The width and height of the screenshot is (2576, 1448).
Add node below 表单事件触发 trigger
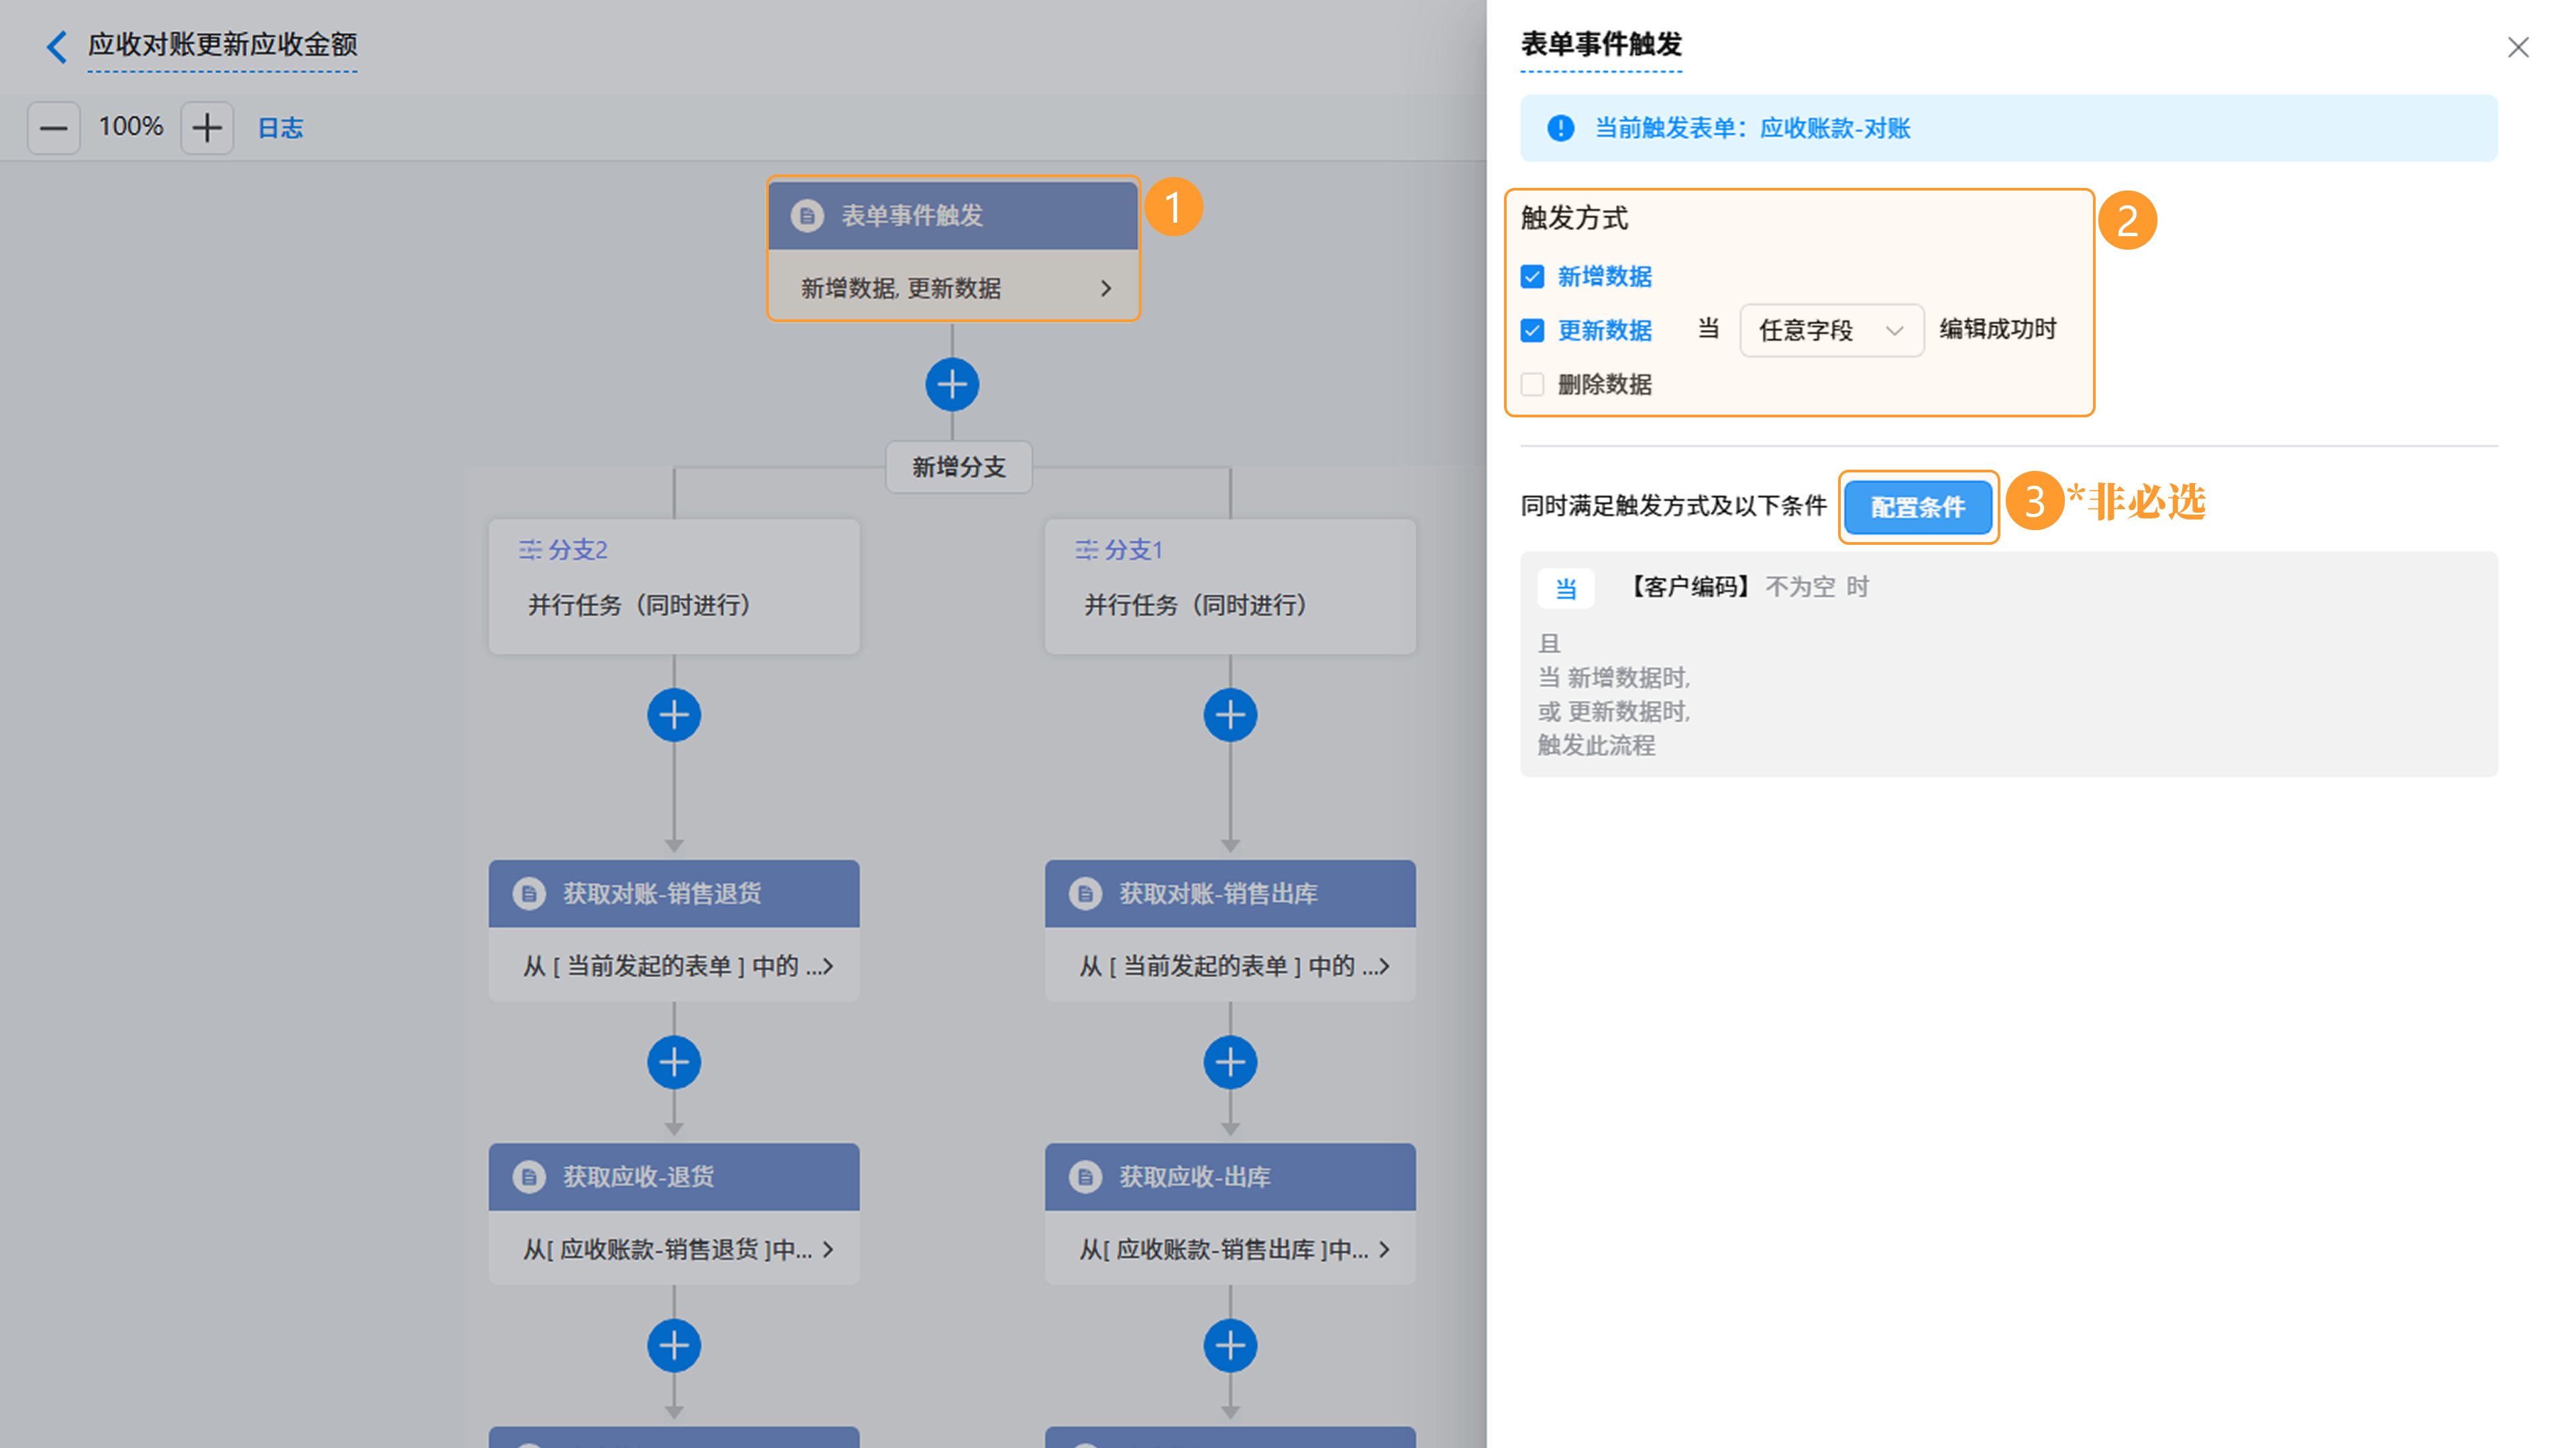(x=952, y=385)
